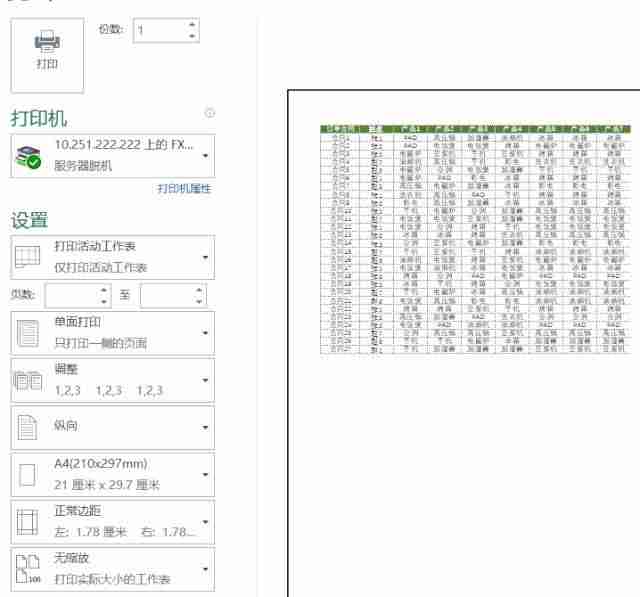This screenshot has height=597, width=640.
Task: Open 打印机属性 printer properties link
Action: [184, 189]
